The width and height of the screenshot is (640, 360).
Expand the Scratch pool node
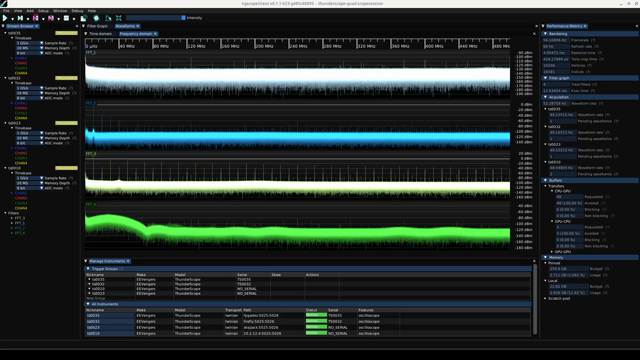[x=545, y=298]
